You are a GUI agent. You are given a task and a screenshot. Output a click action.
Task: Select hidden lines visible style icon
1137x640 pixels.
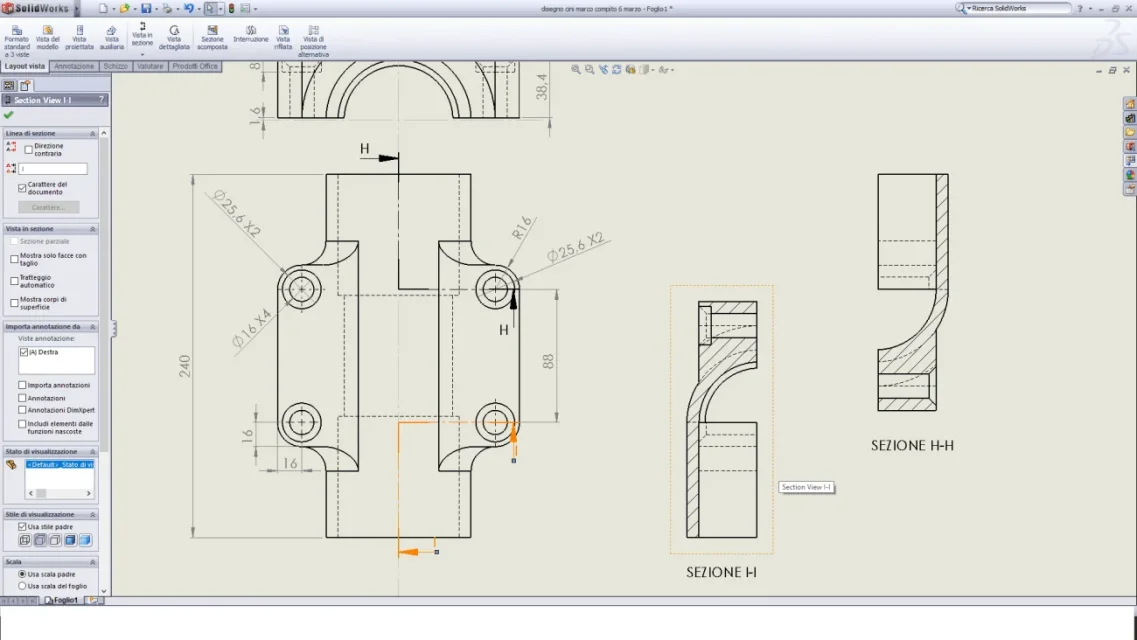(40, 540)
